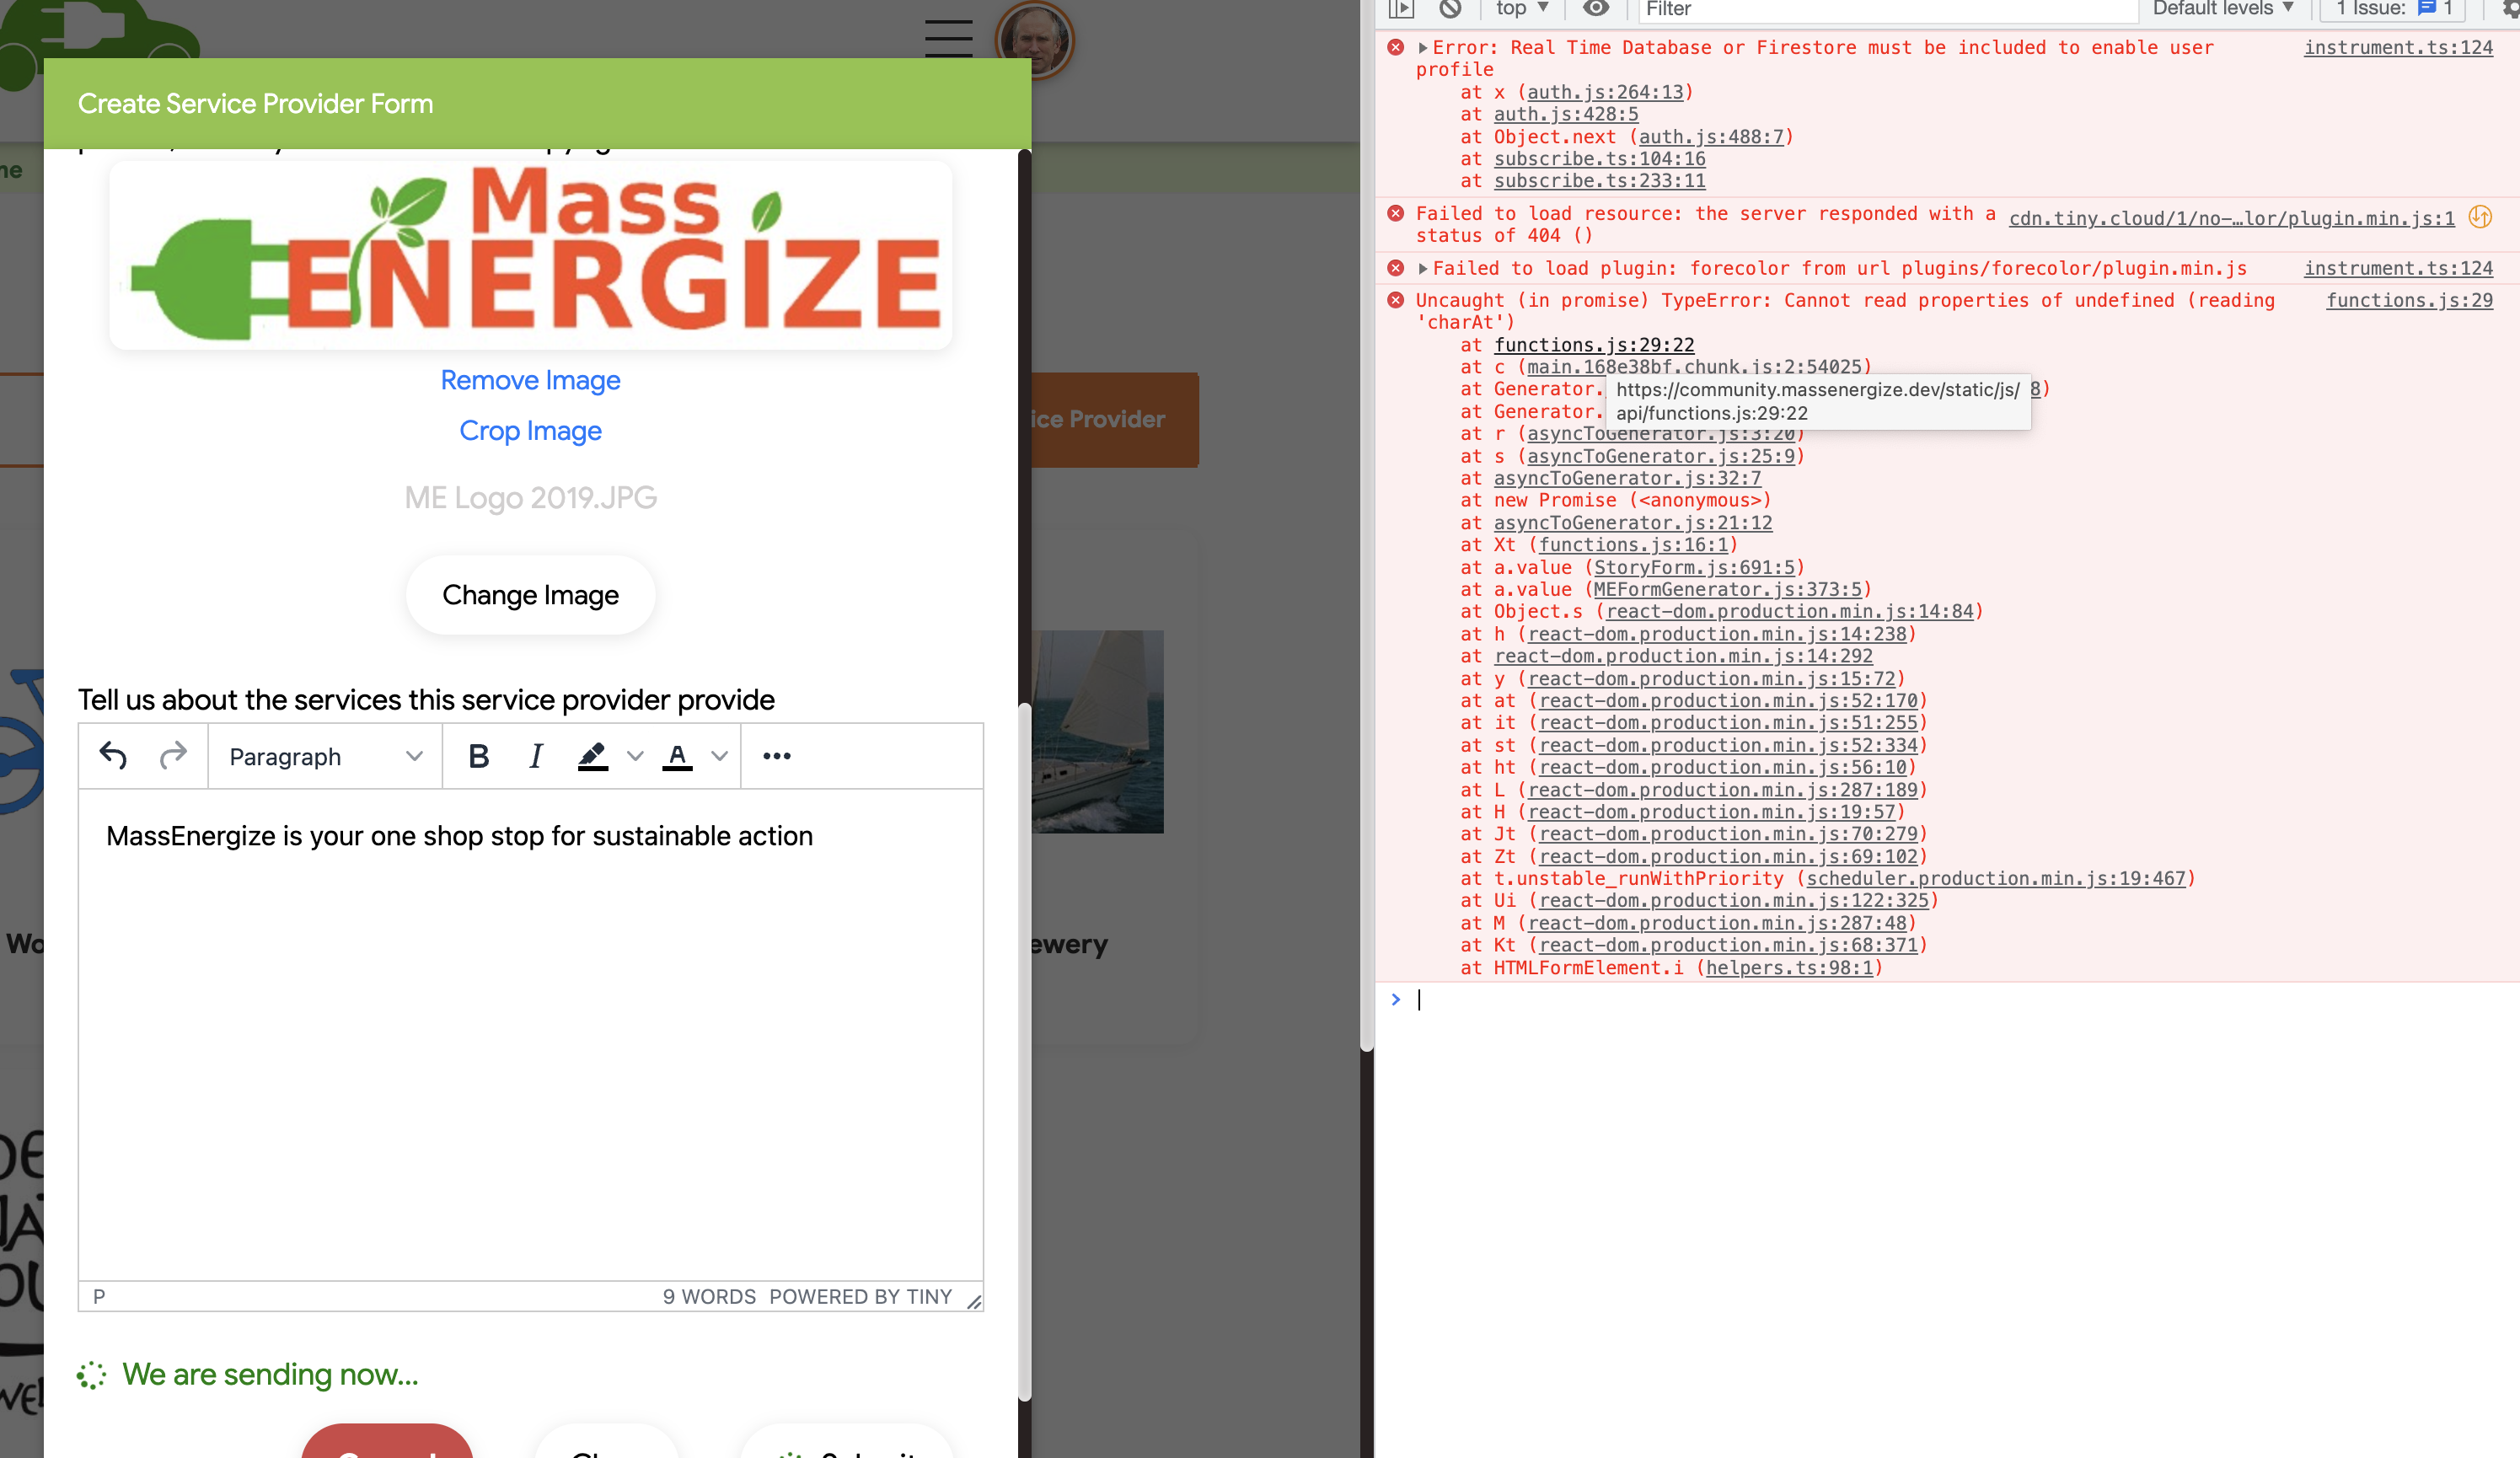Open the text color picker dropdown
The image size is (2520, 1458).
pyautogui.click(x=719, y=756)
